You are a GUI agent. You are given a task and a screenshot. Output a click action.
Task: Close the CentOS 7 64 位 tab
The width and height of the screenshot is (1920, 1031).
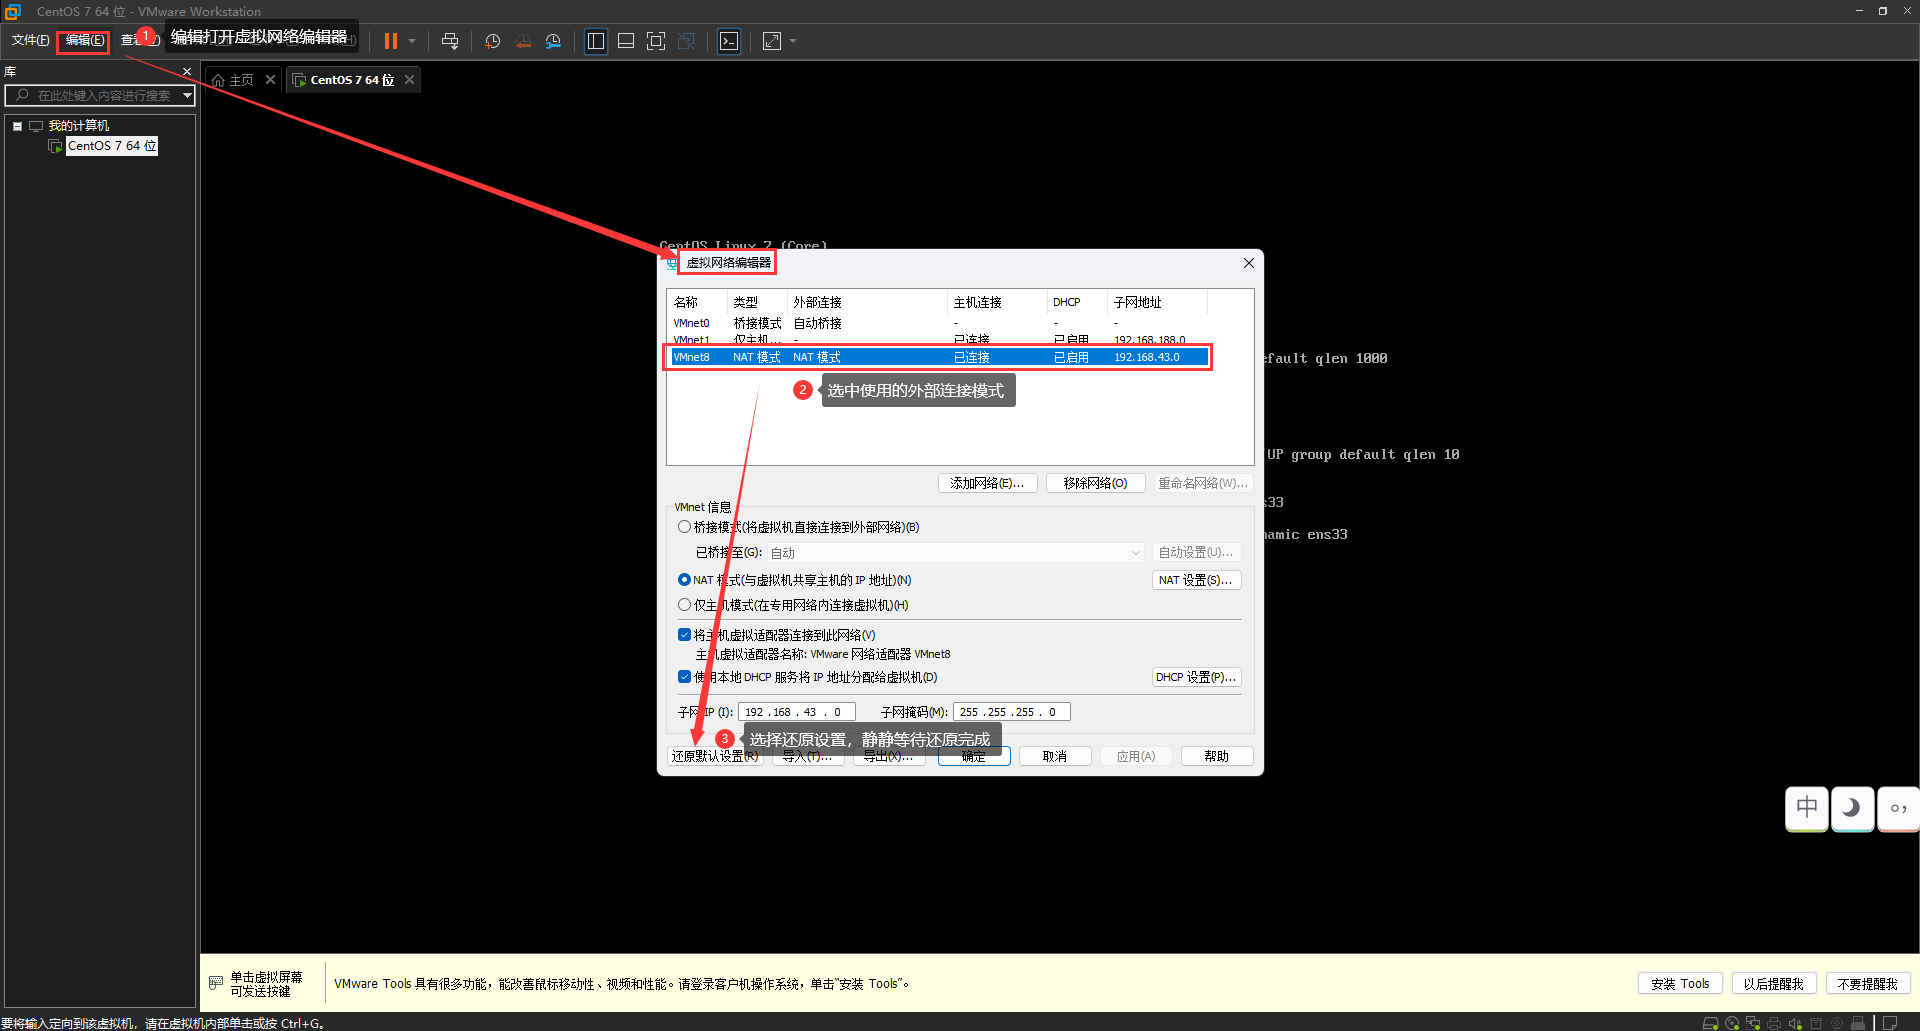[x=409, y=80]
